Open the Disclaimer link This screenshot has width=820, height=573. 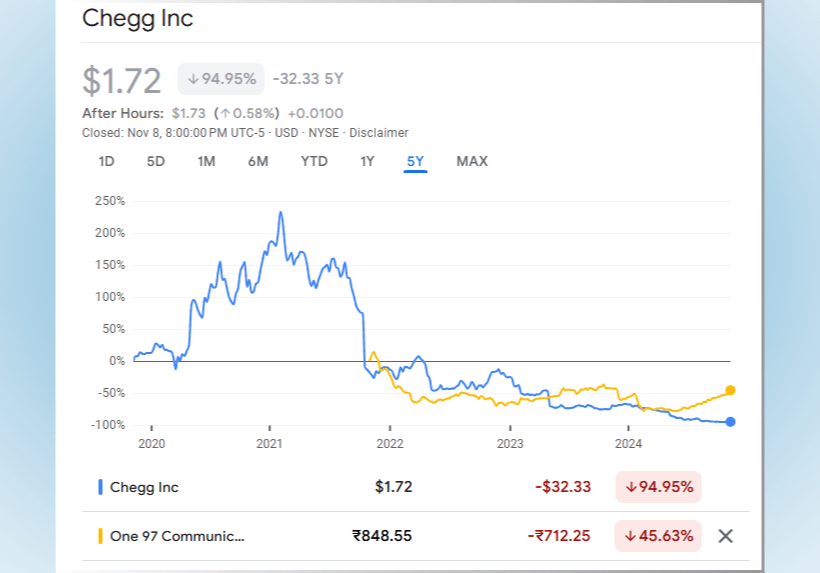pos(383,133)
